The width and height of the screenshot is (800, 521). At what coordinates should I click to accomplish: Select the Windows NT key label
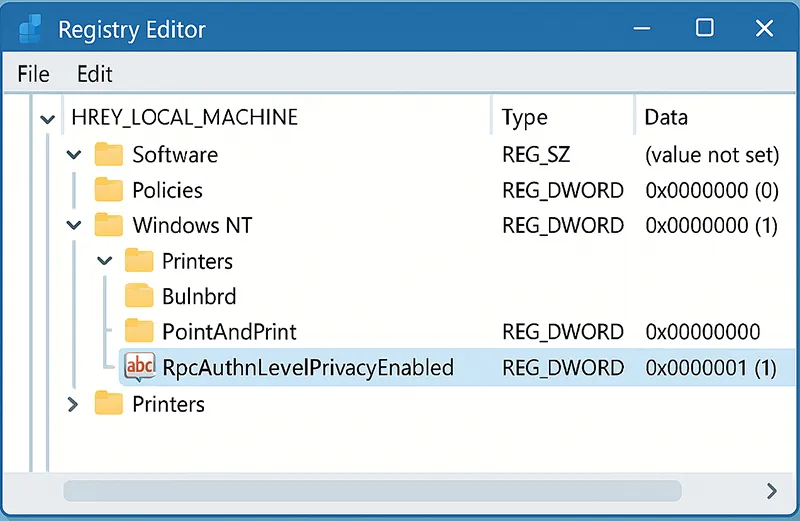click(192, 226)
